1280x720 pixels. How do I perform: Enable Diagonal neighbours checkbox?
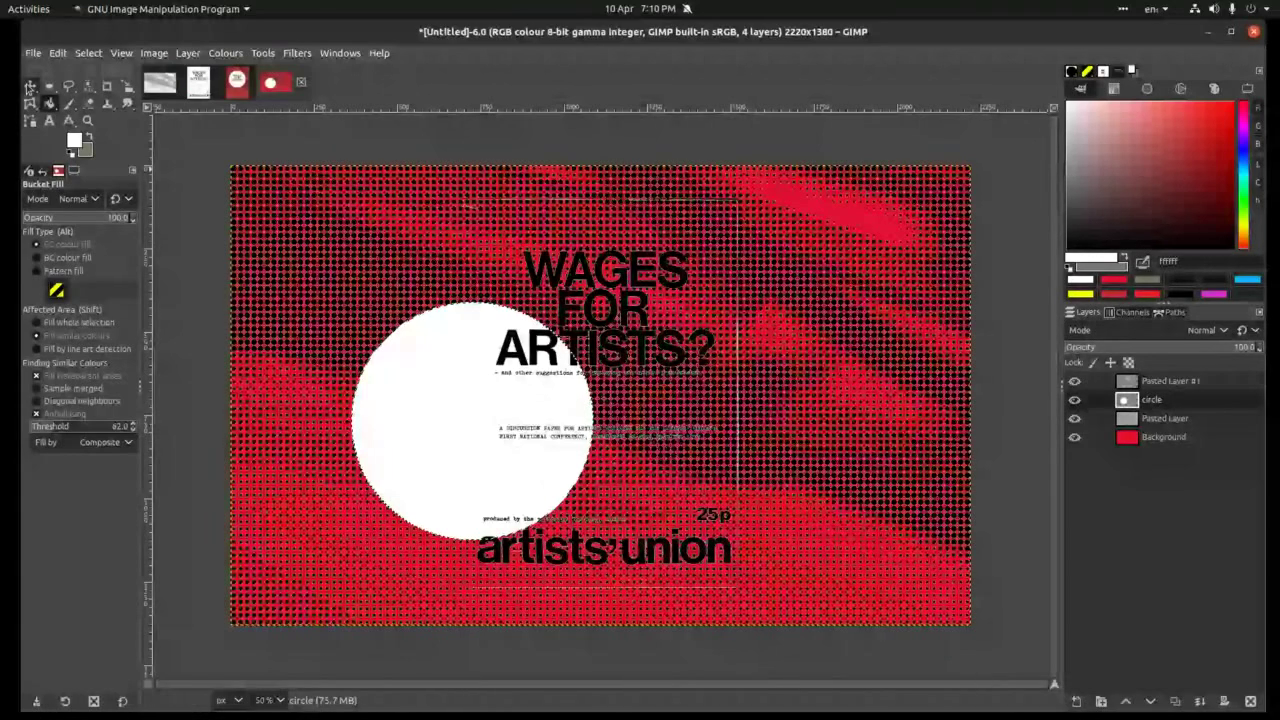74,401
